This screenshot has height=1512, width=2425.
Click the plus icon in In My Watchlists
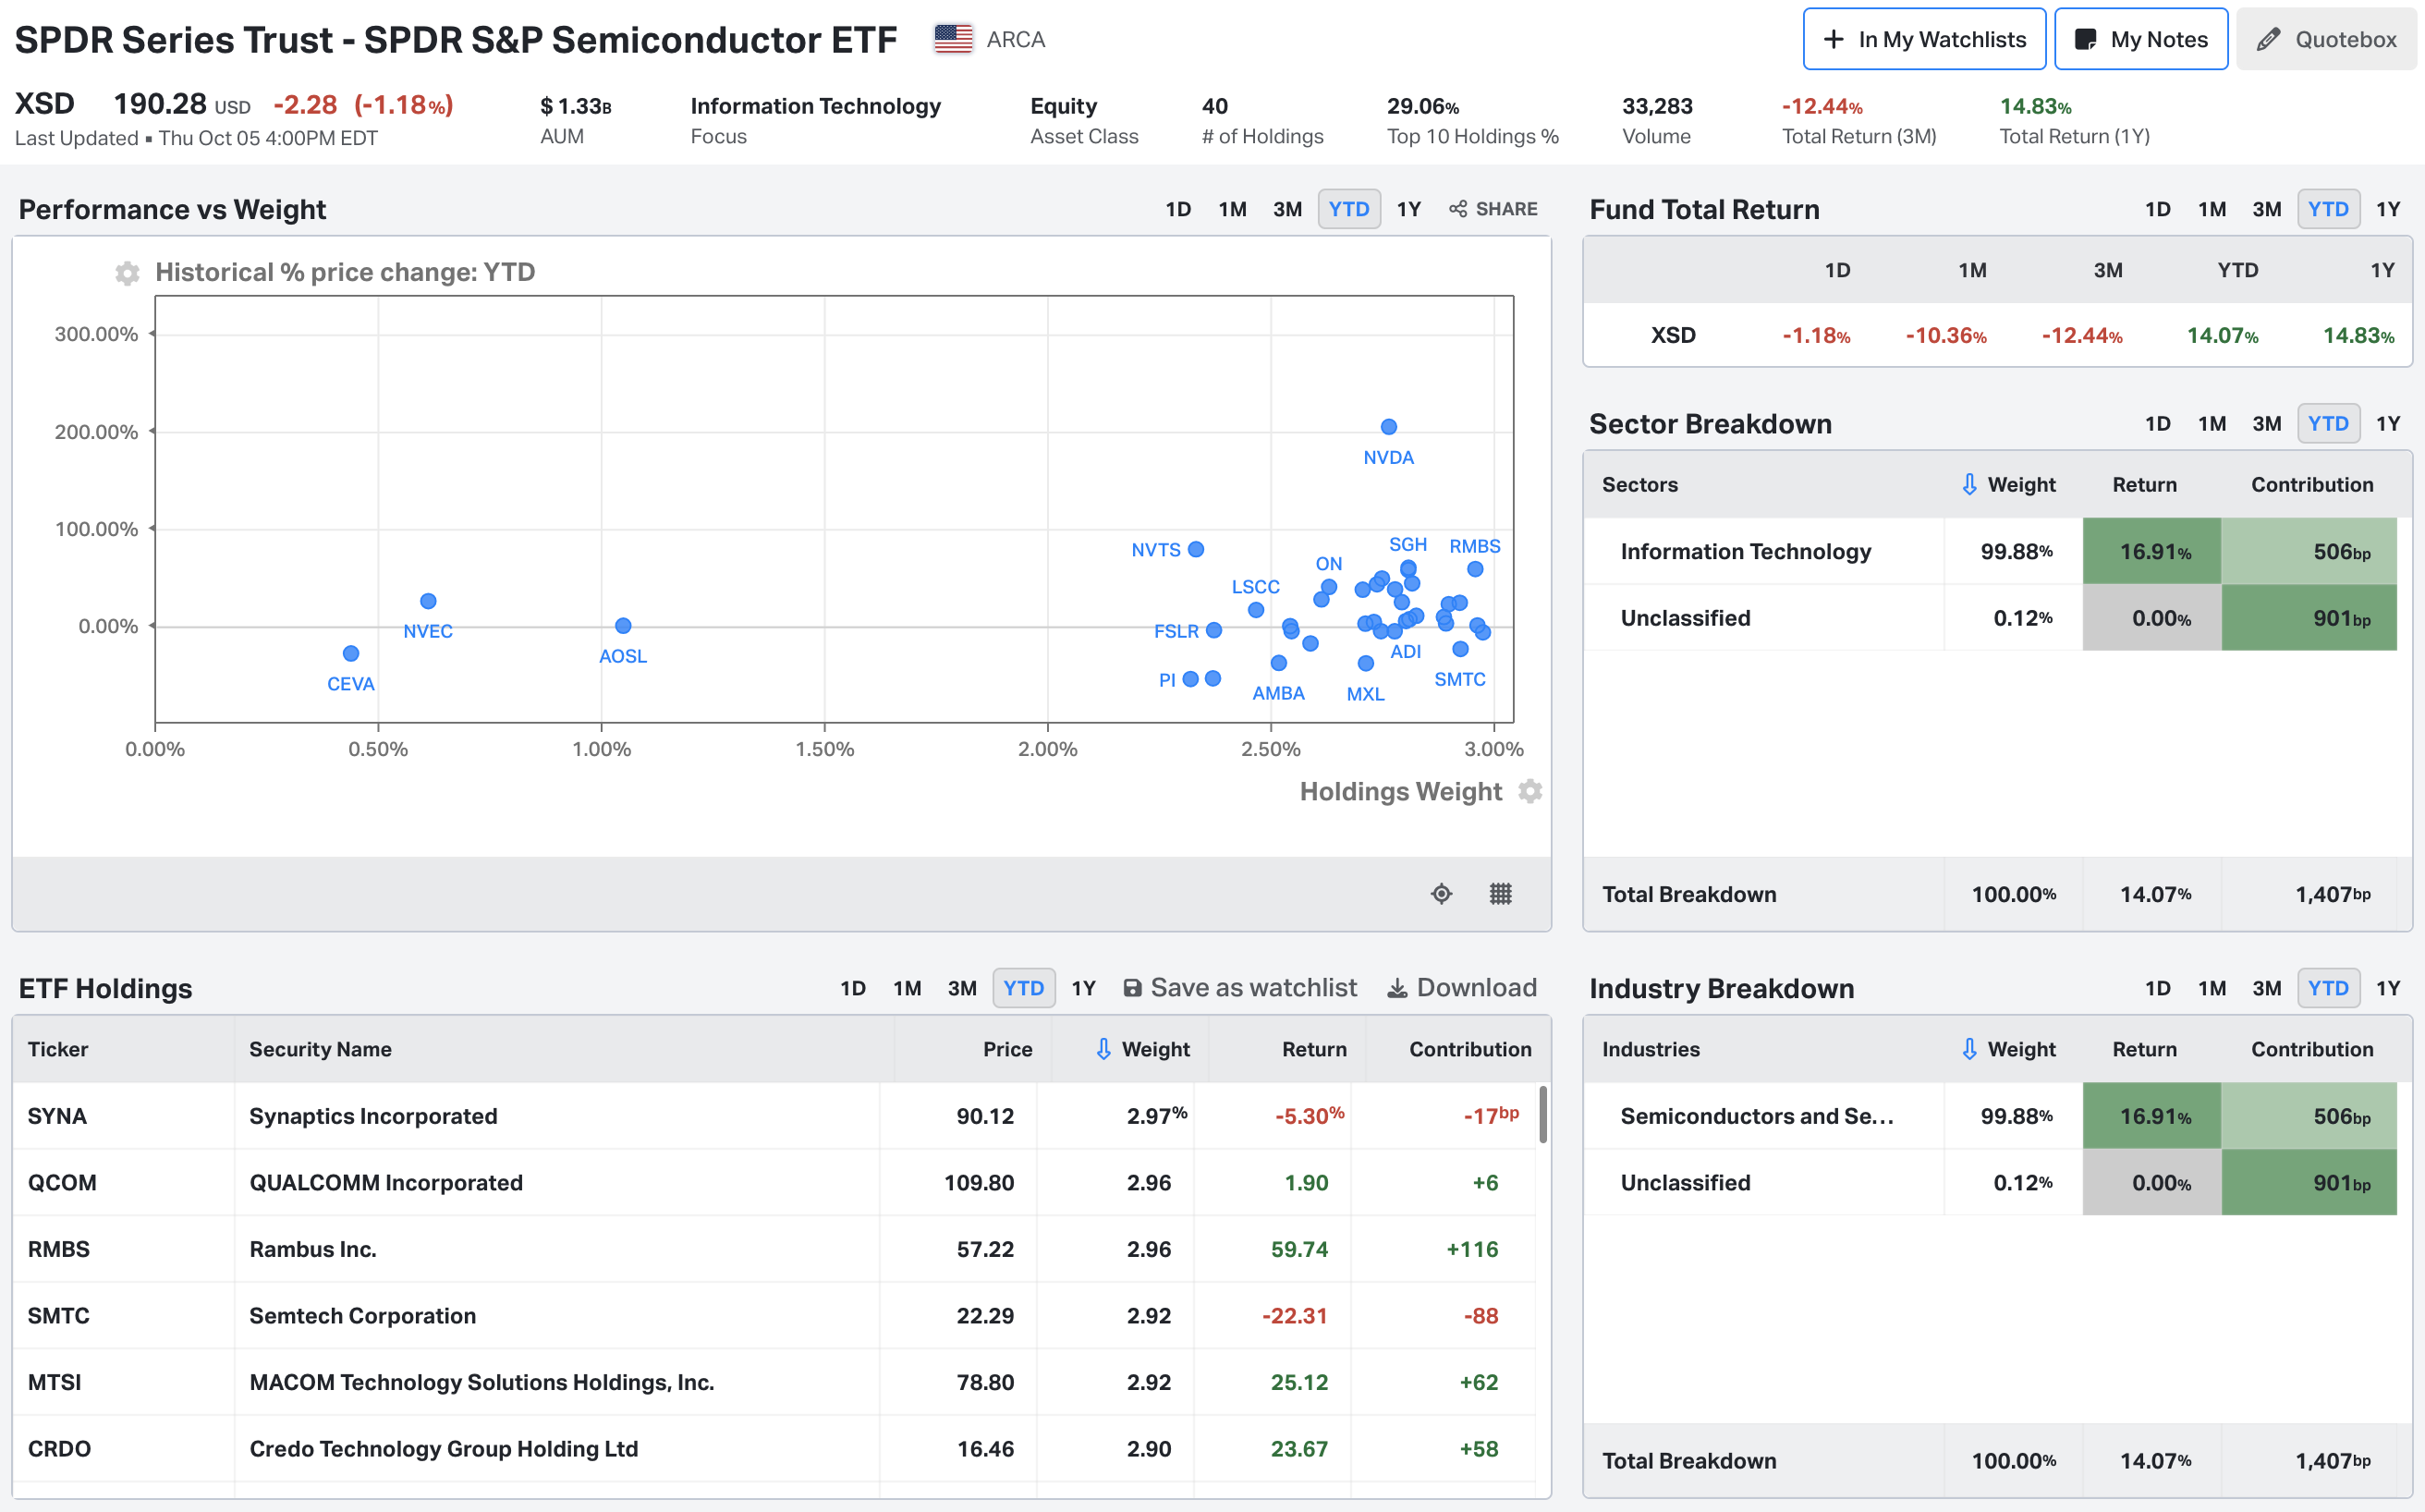pyautogui.click(x=1833, y=40)
